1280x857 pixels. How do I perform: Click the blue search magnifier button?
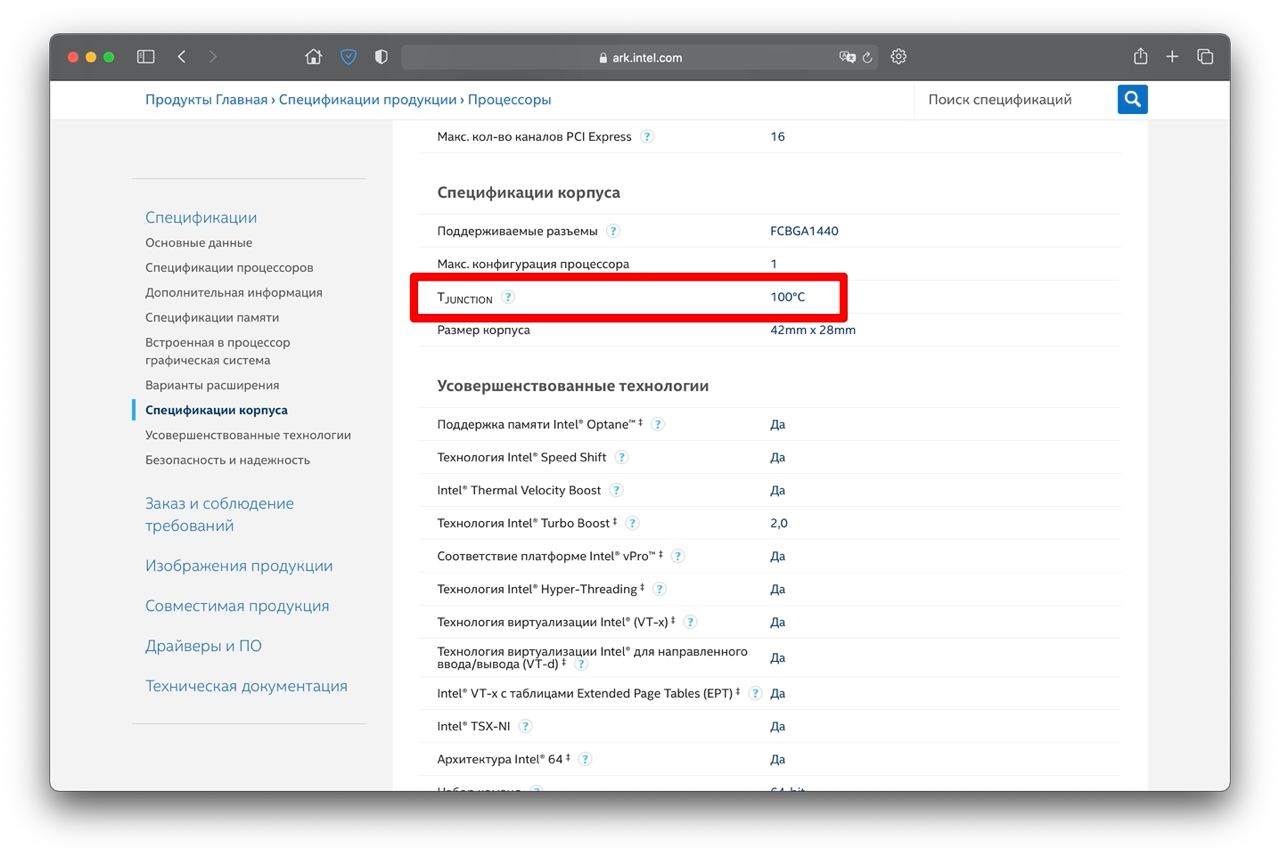[x=1132, y=99]
